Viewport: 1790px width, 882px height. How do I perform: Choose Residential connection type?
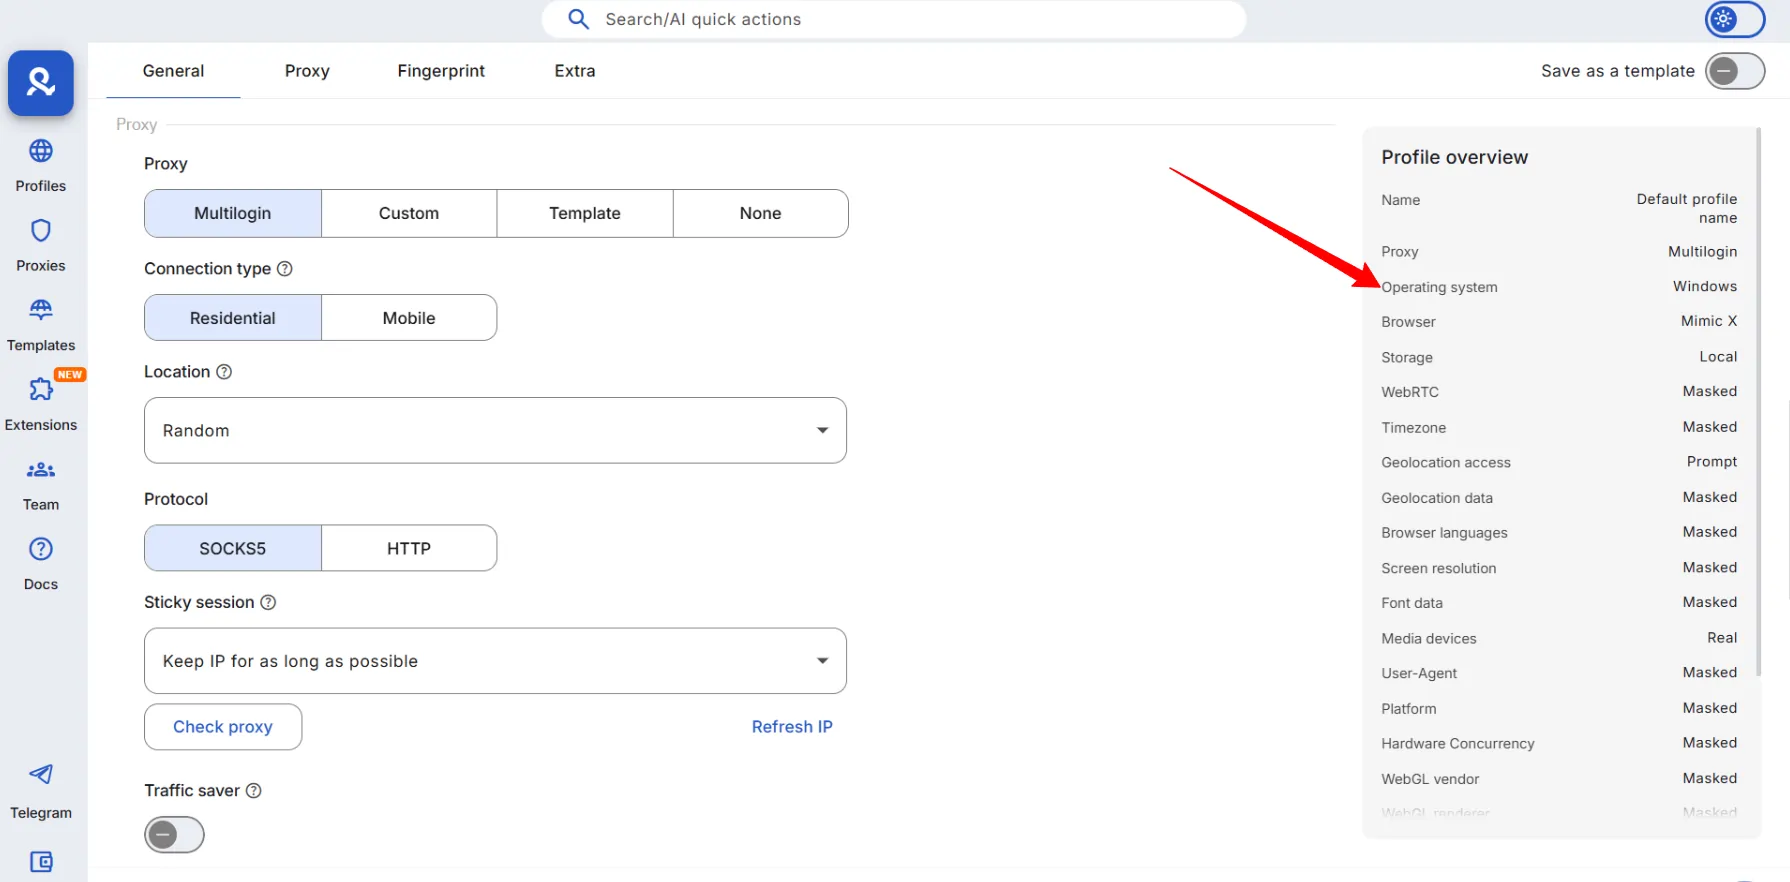coord(233,318)
